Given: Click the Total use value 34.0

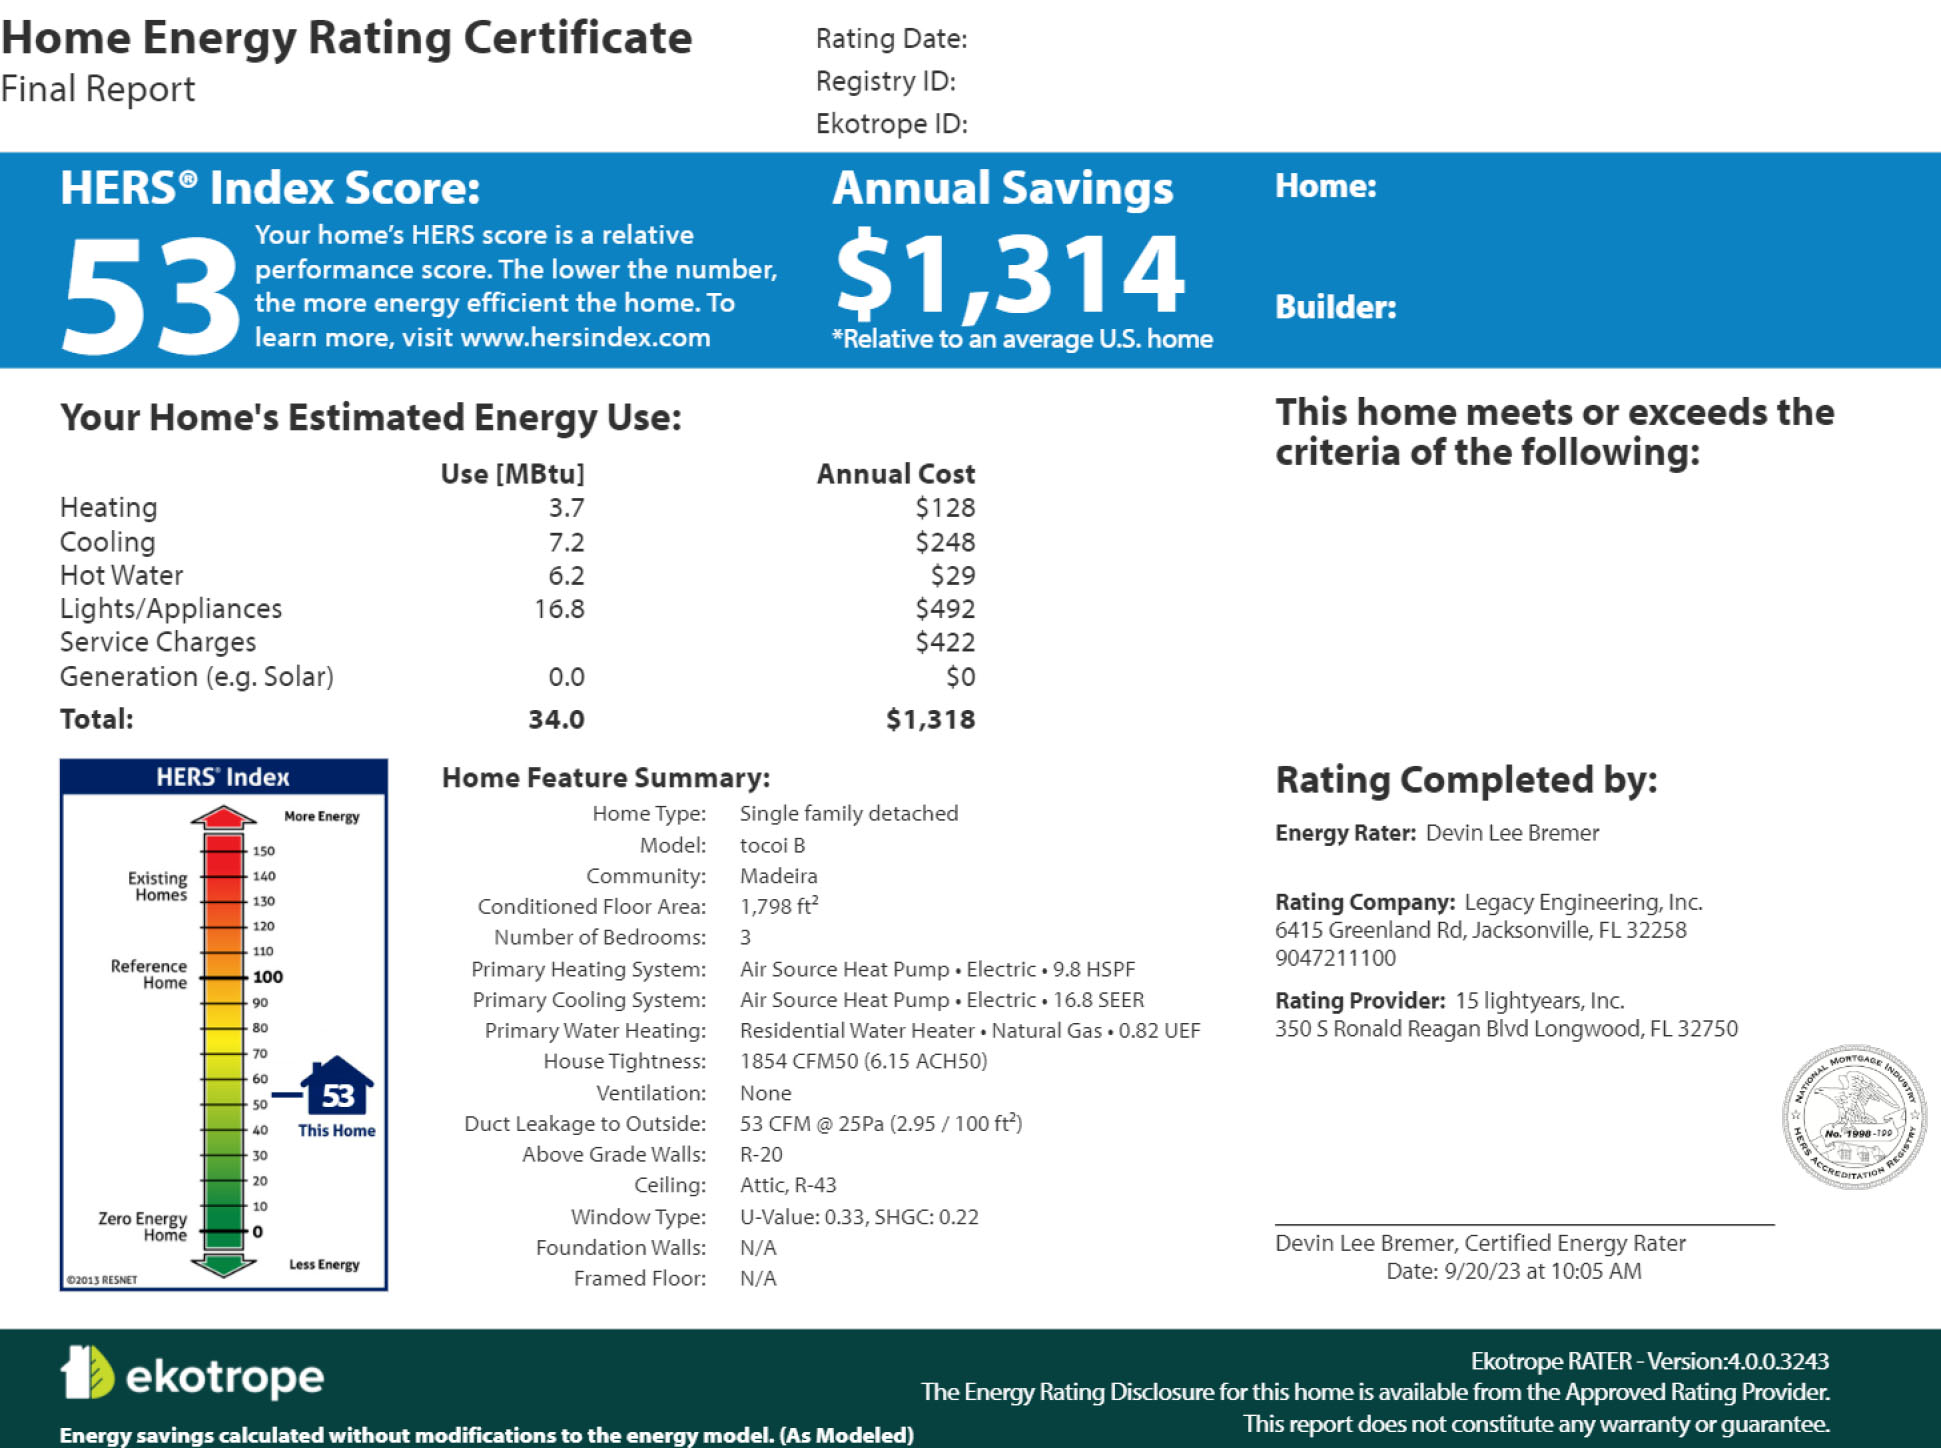Looking at the screenshot, I should point(556,719).
